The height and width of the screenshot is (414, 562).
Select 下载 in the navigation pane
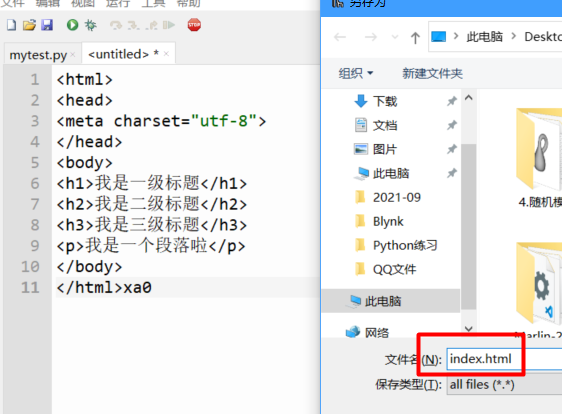(385, 101)
